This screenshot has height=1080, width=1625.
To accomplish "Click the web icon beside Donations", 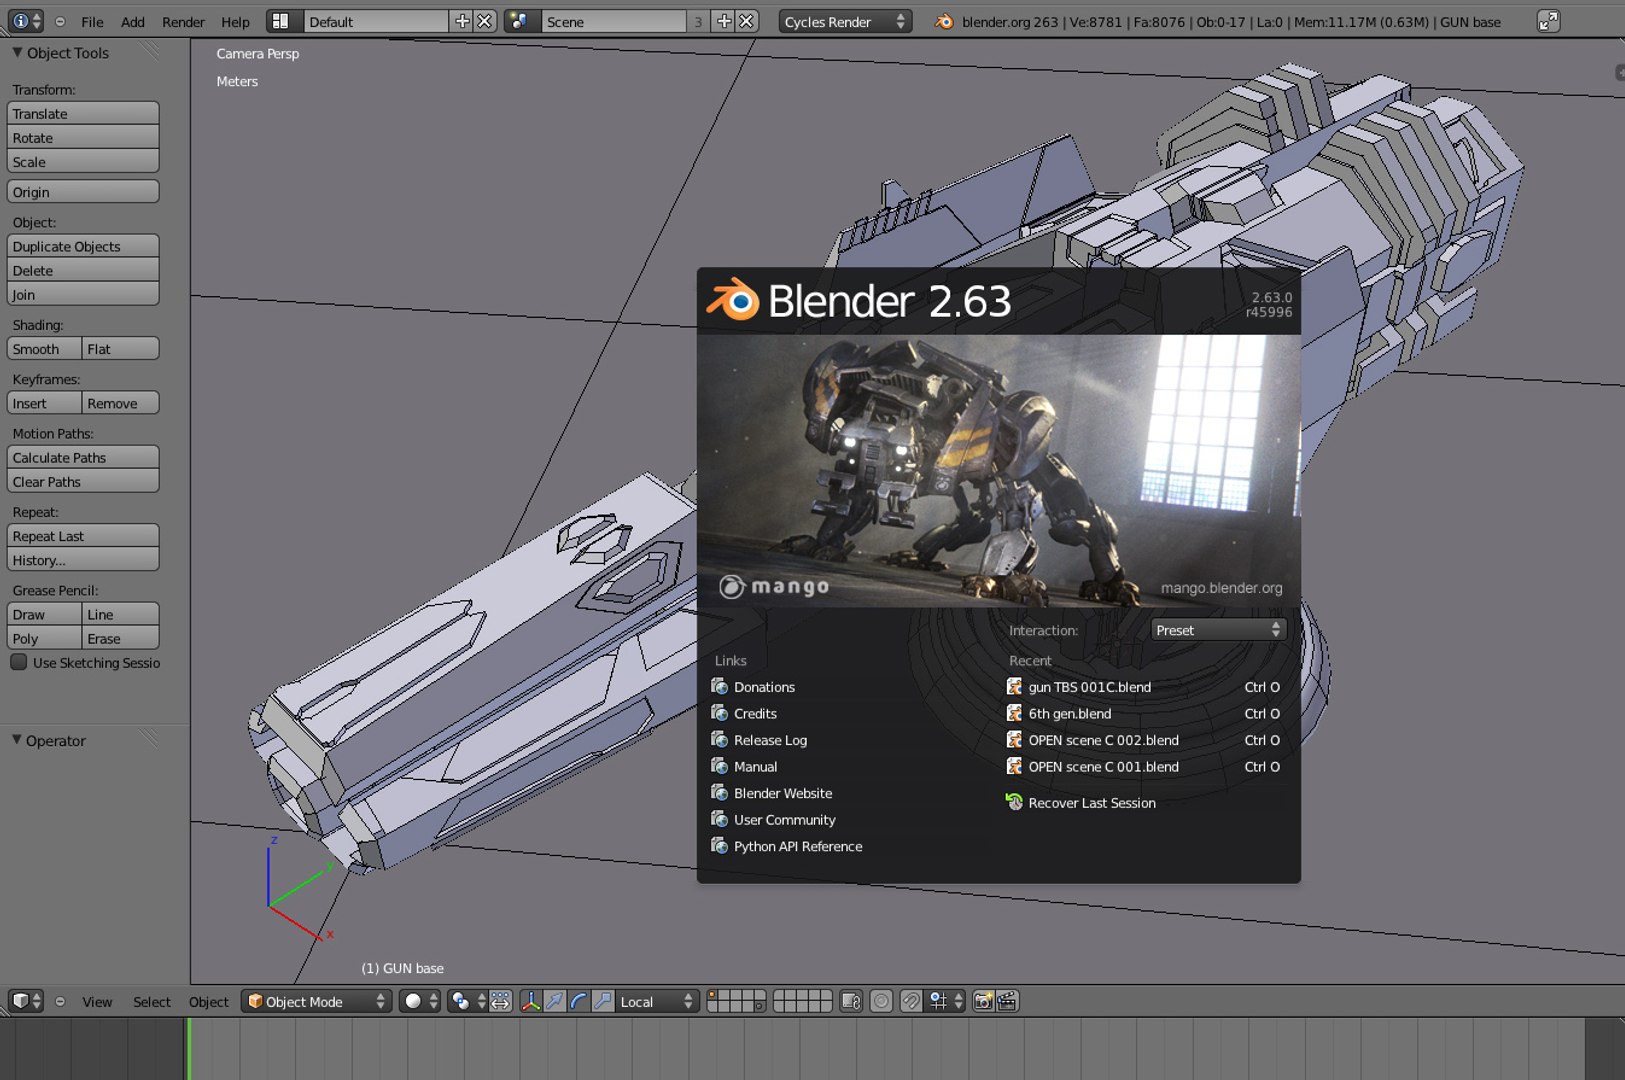I will coord(719,686).
